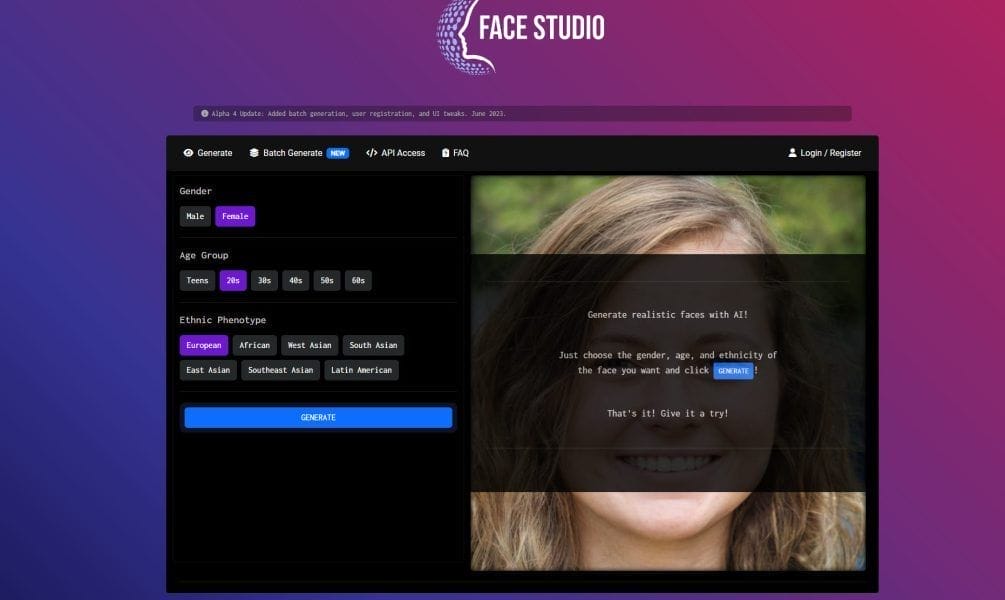Click the info icon in the update banner
The height and width of the screenshot is (600, 1005).
(203, 112)
